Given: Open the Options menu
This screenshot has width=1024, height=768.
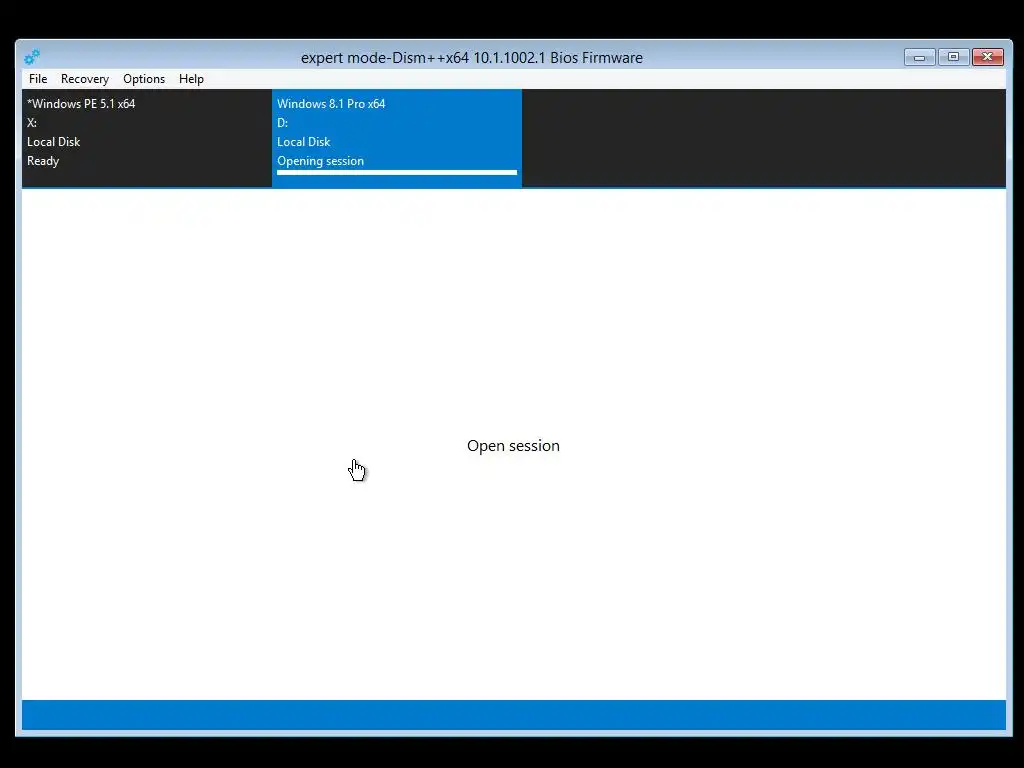Looking at the screenshot, I should coord(144,79).
